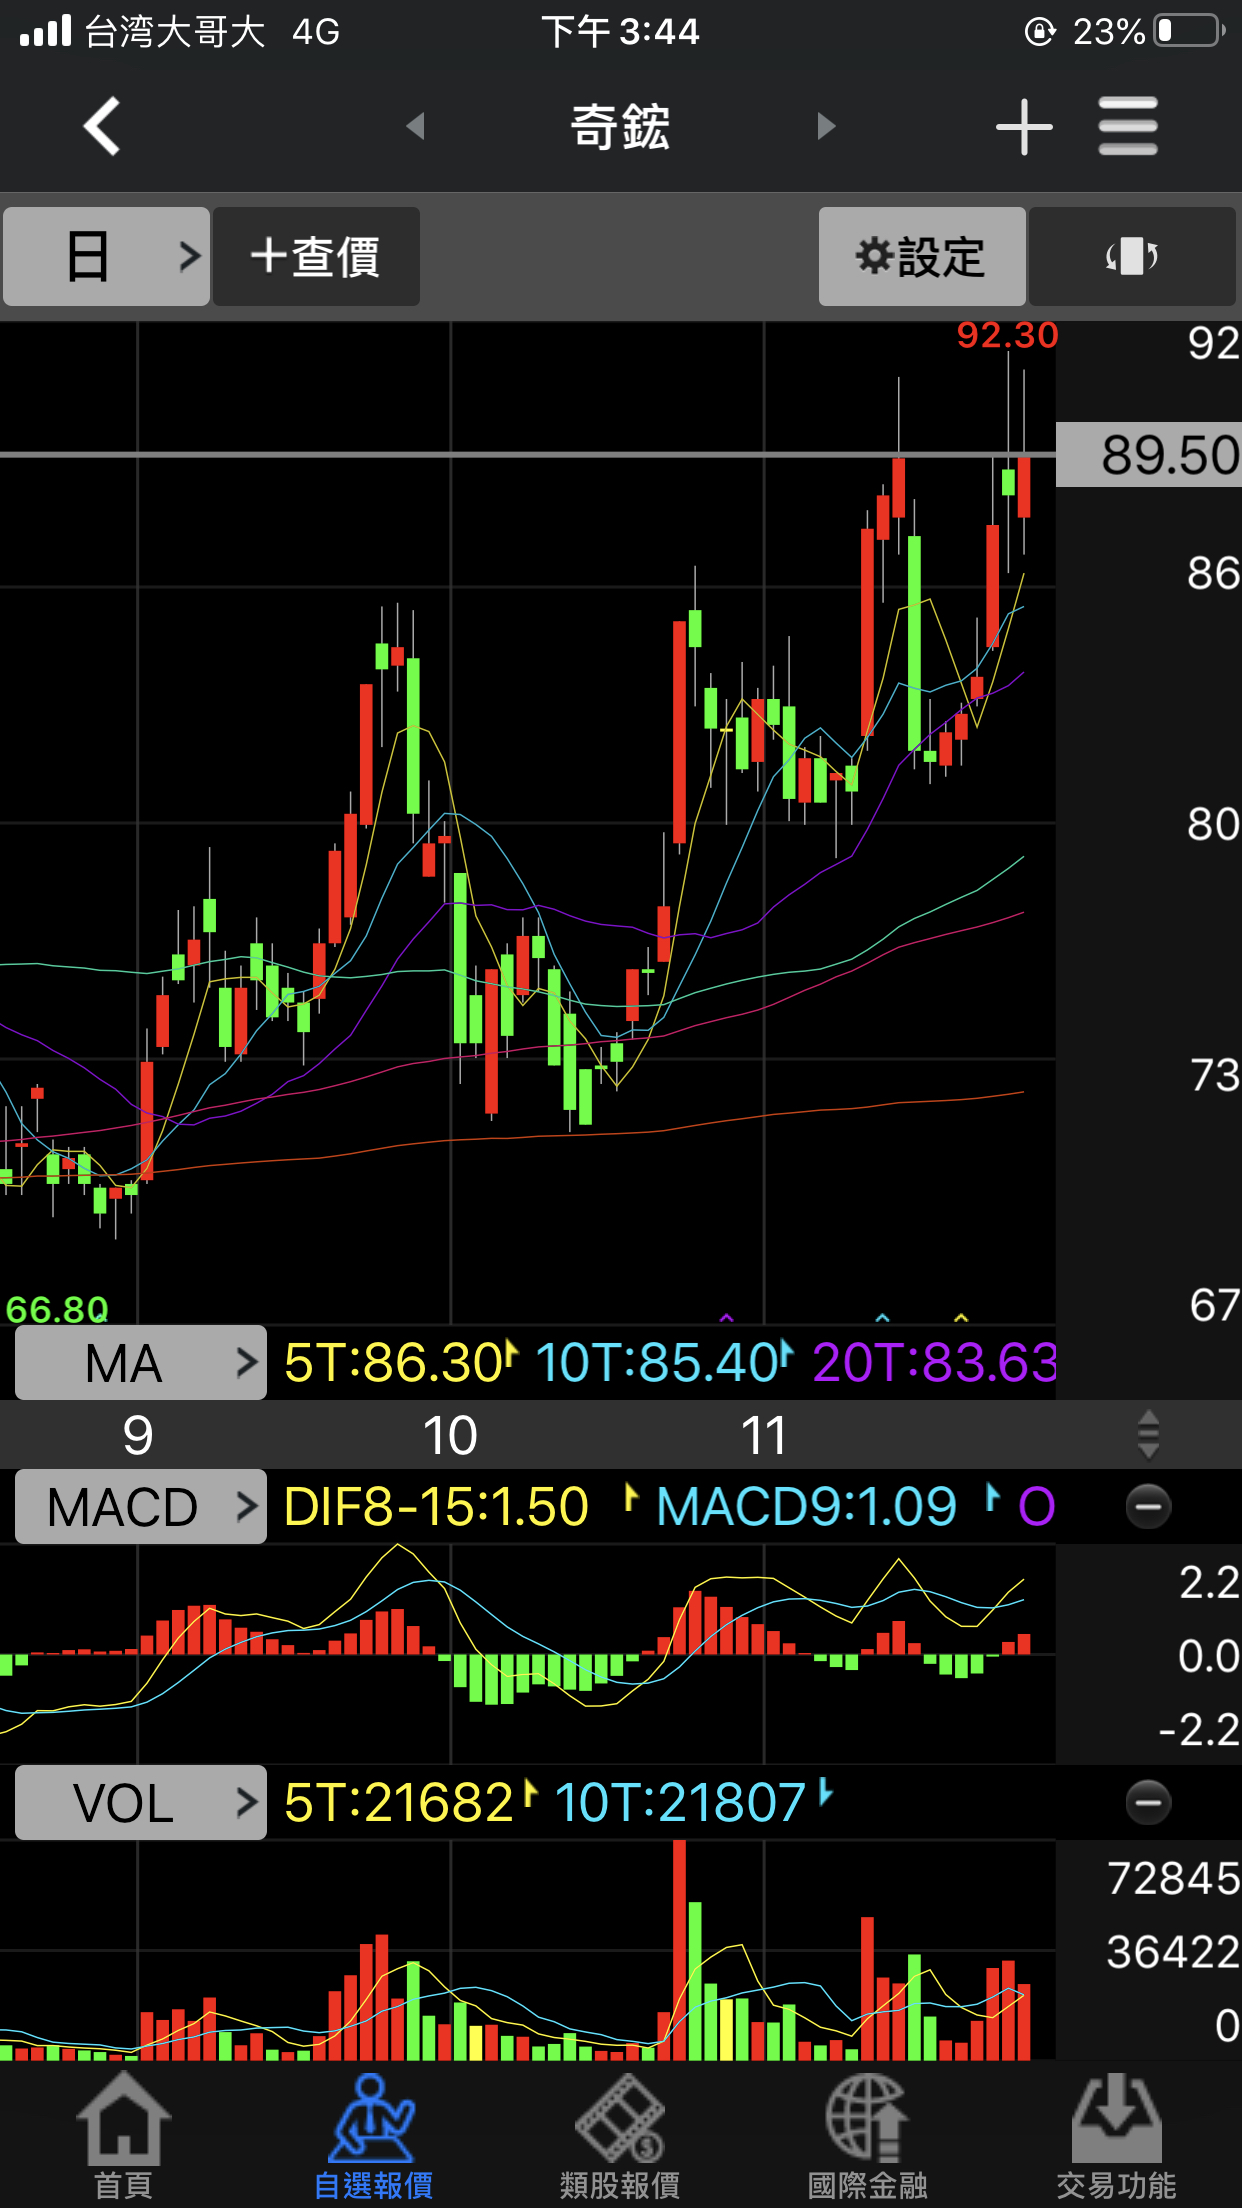Collapse the MACD indicator panel
The height and width of the screenshot is (2208, 1242).
click(1147, 1507)
